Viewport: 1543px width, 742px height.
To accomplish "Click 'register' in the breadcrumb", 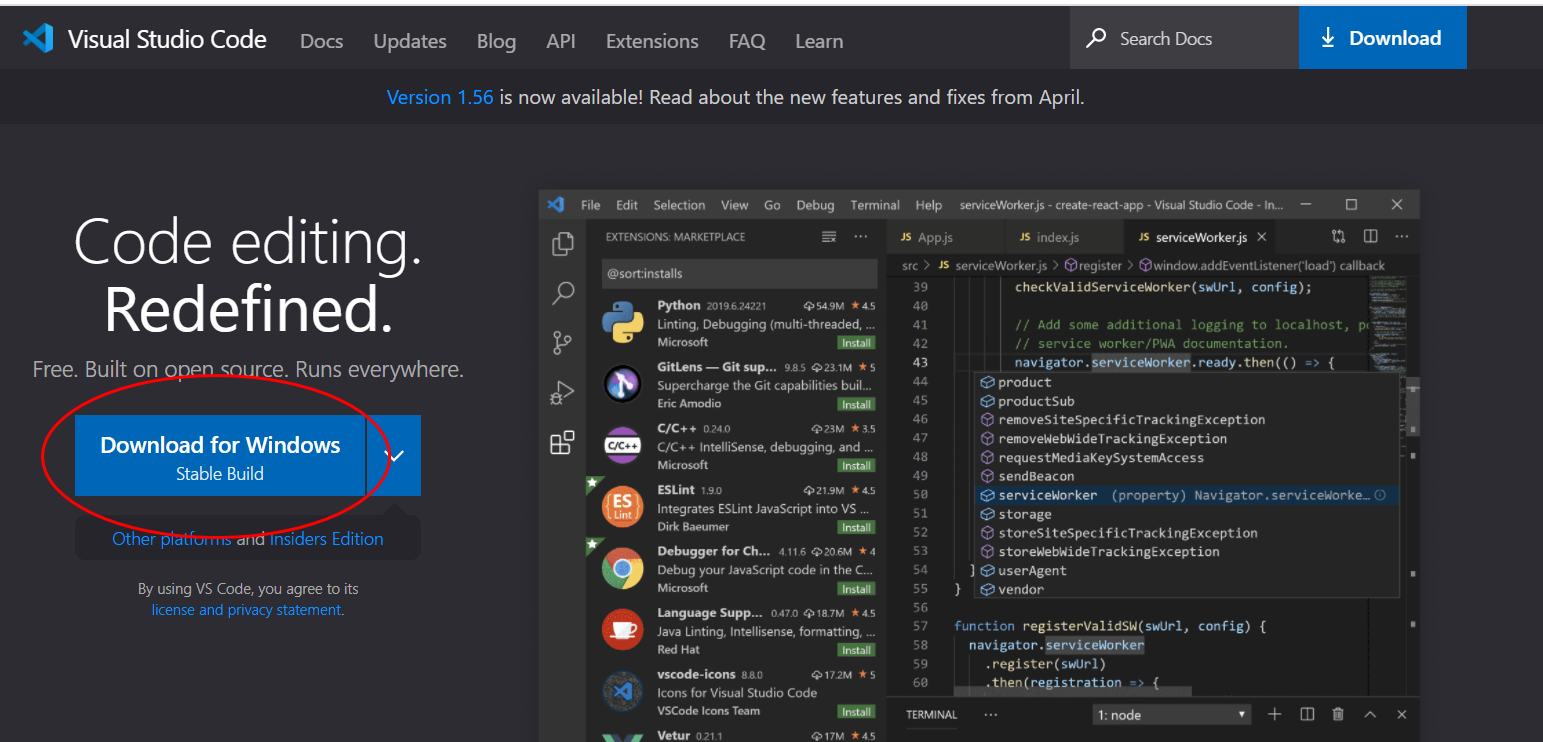I will (1100, 266).
